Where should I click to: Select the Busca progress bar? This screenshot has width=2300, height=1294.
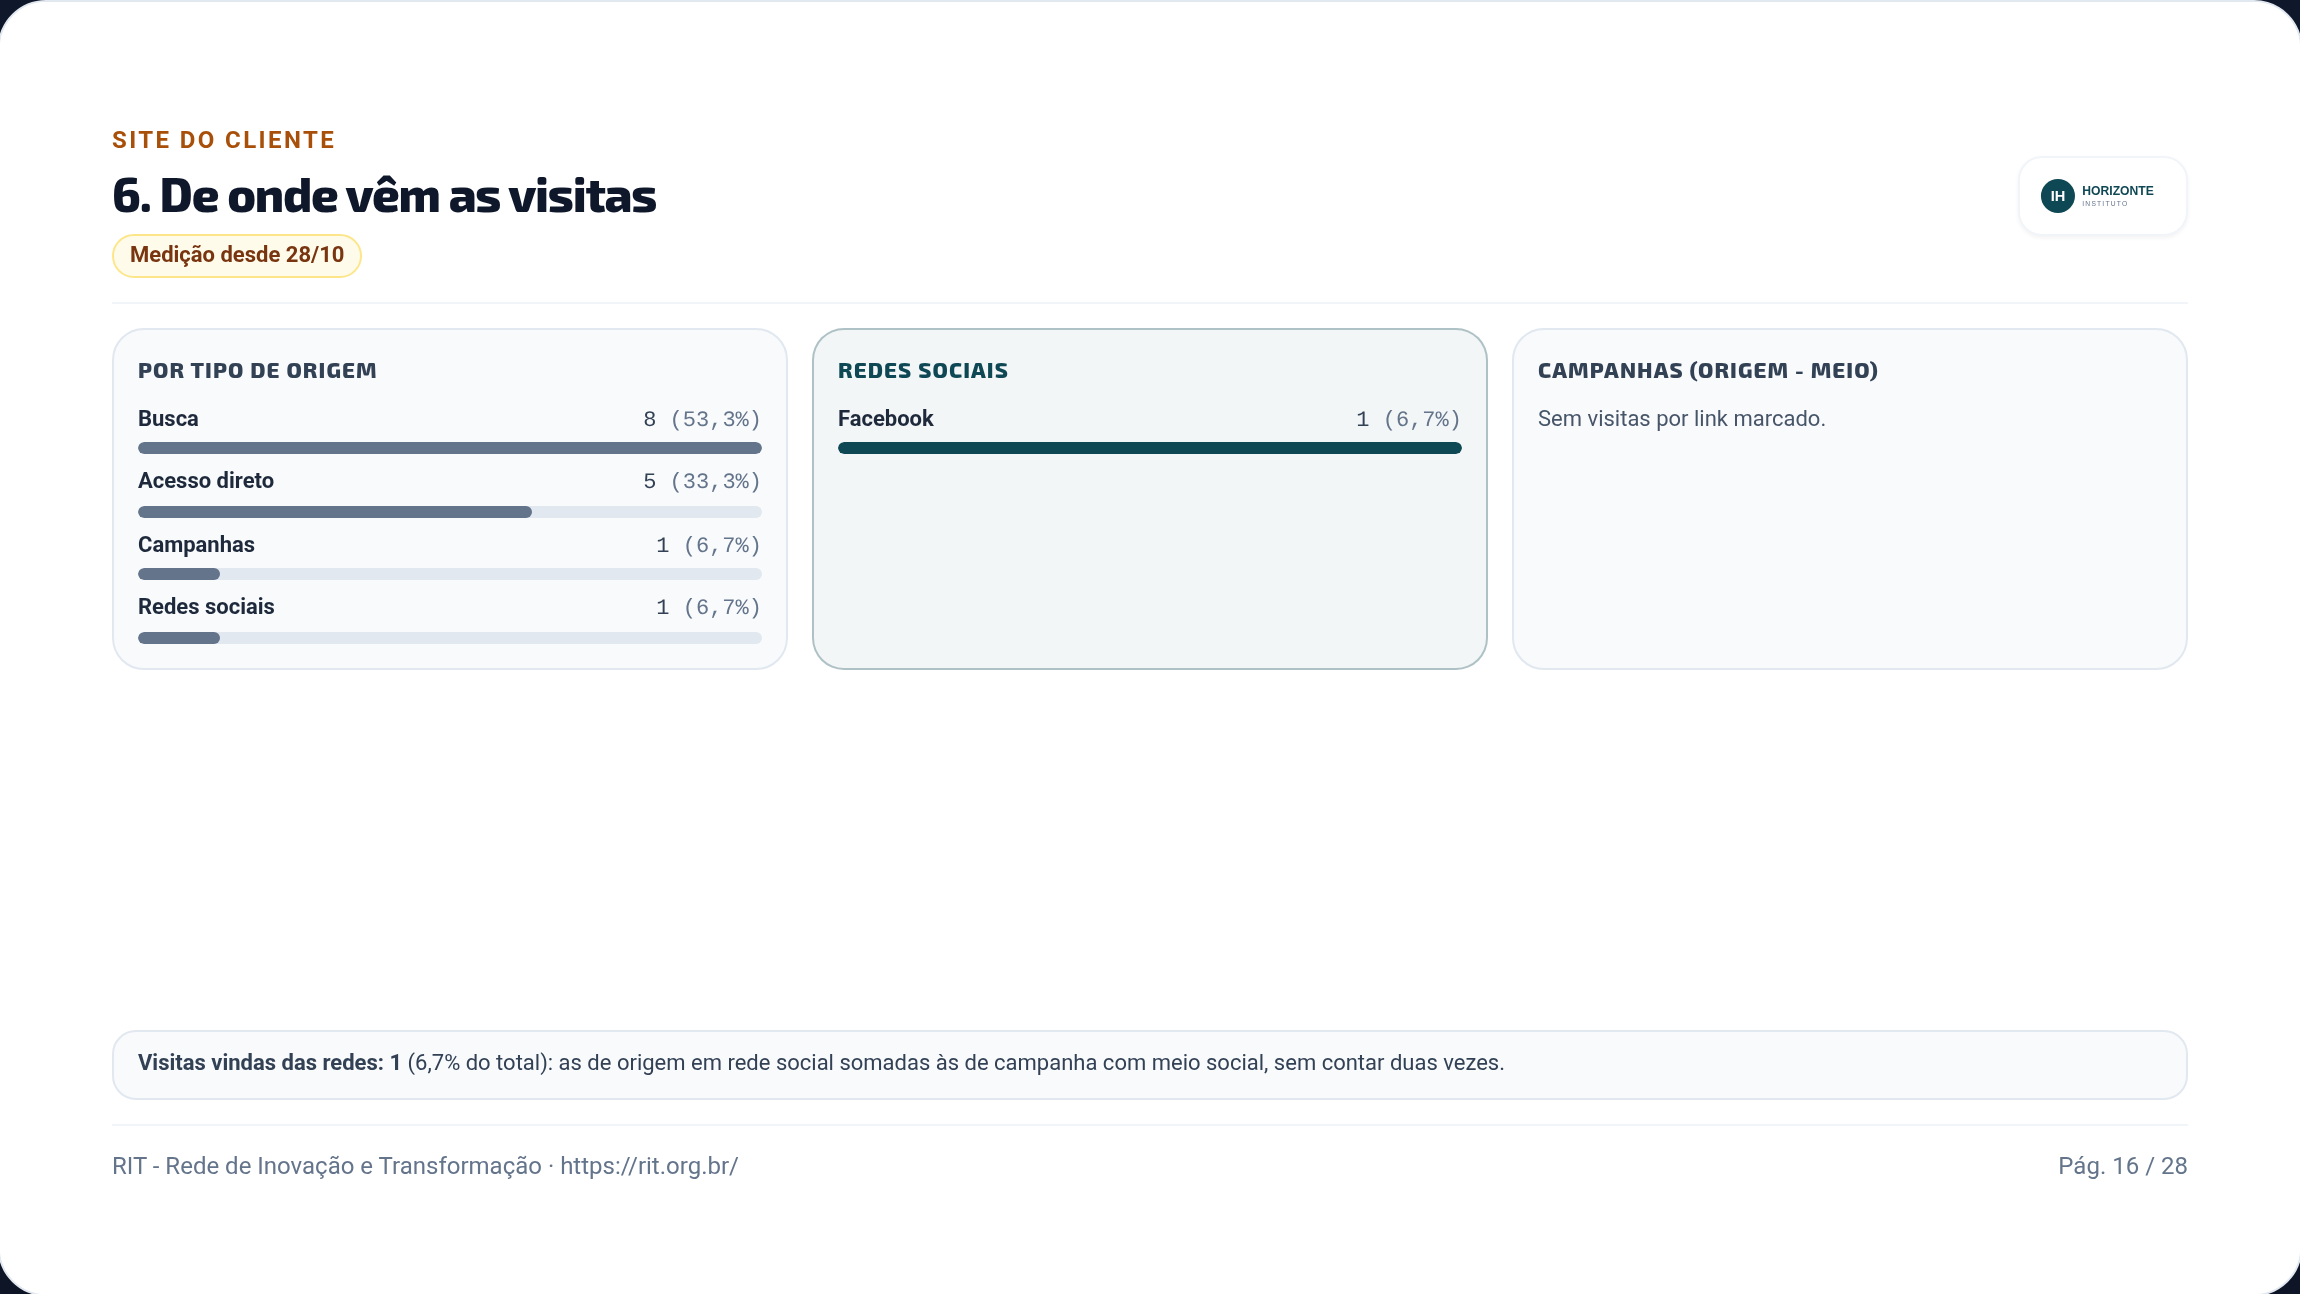450,448
